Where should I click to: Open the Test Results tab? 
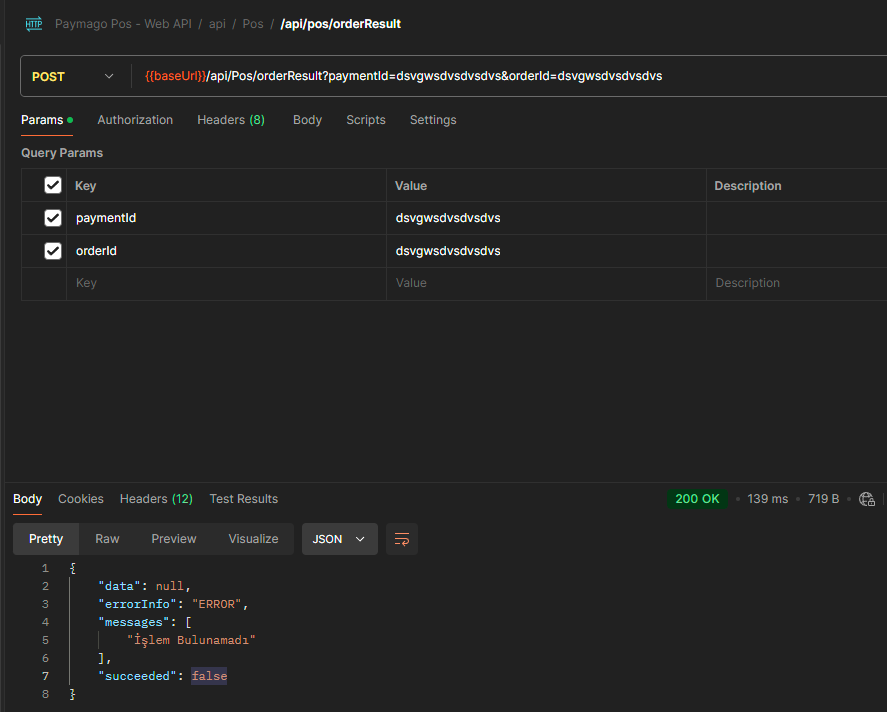coord(244,499)
